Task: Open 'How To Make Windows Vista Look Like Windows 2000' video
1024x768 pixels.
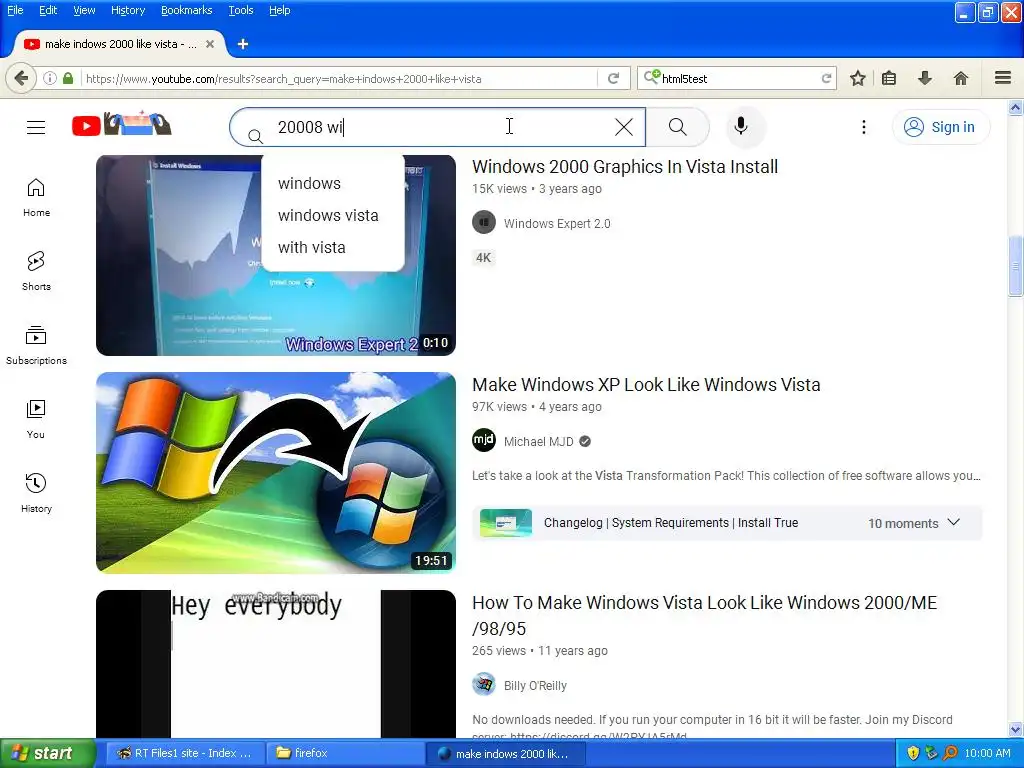Action: pos(705,615)
